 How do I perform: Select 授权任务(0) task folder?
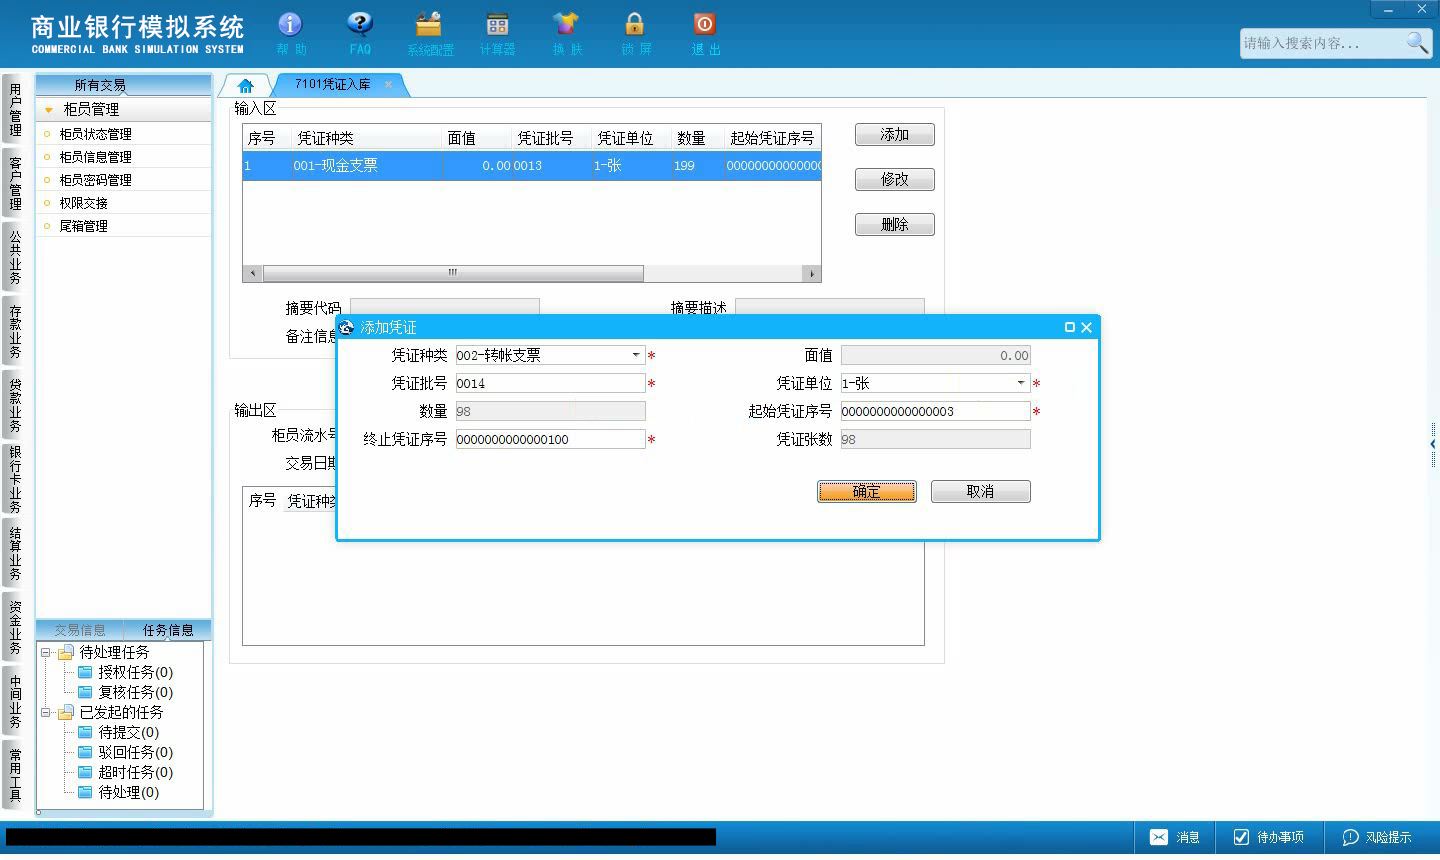[x=125, y=672]
